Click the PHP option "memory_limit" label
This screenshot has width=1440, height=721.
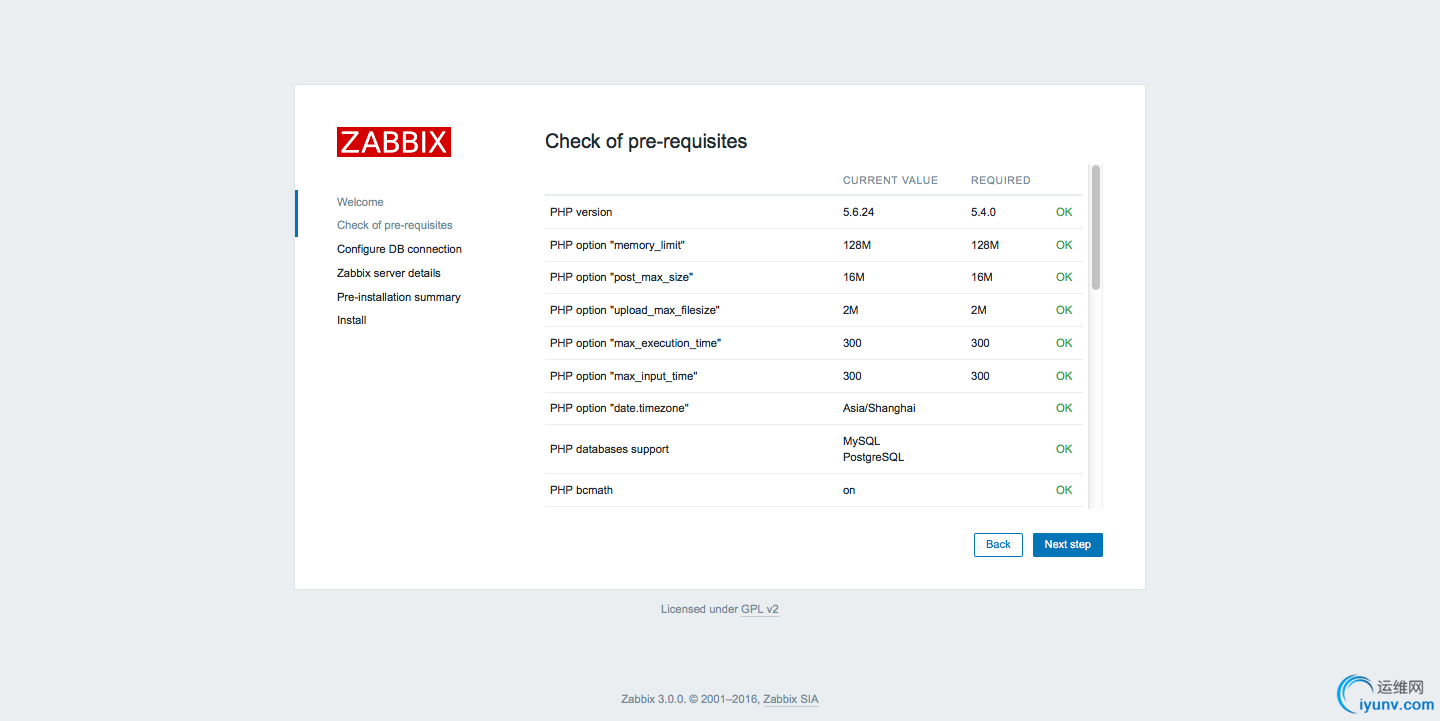coord(617,245)
